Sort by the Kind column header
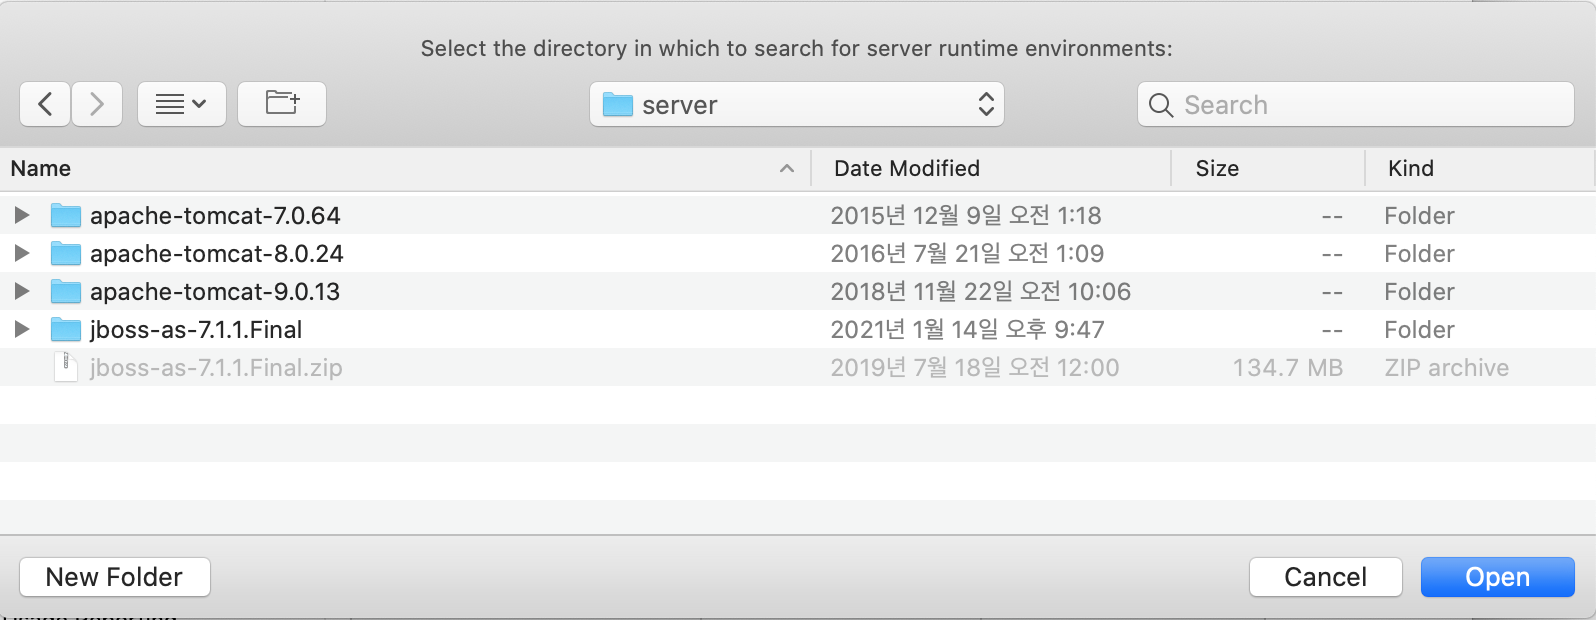 tap(1480, 168)
